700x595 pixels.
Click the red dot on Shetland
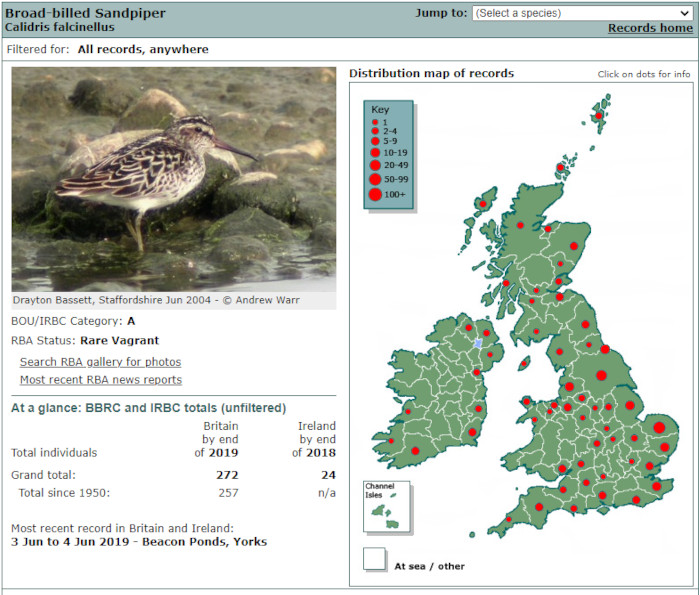[x=599, y=116]
